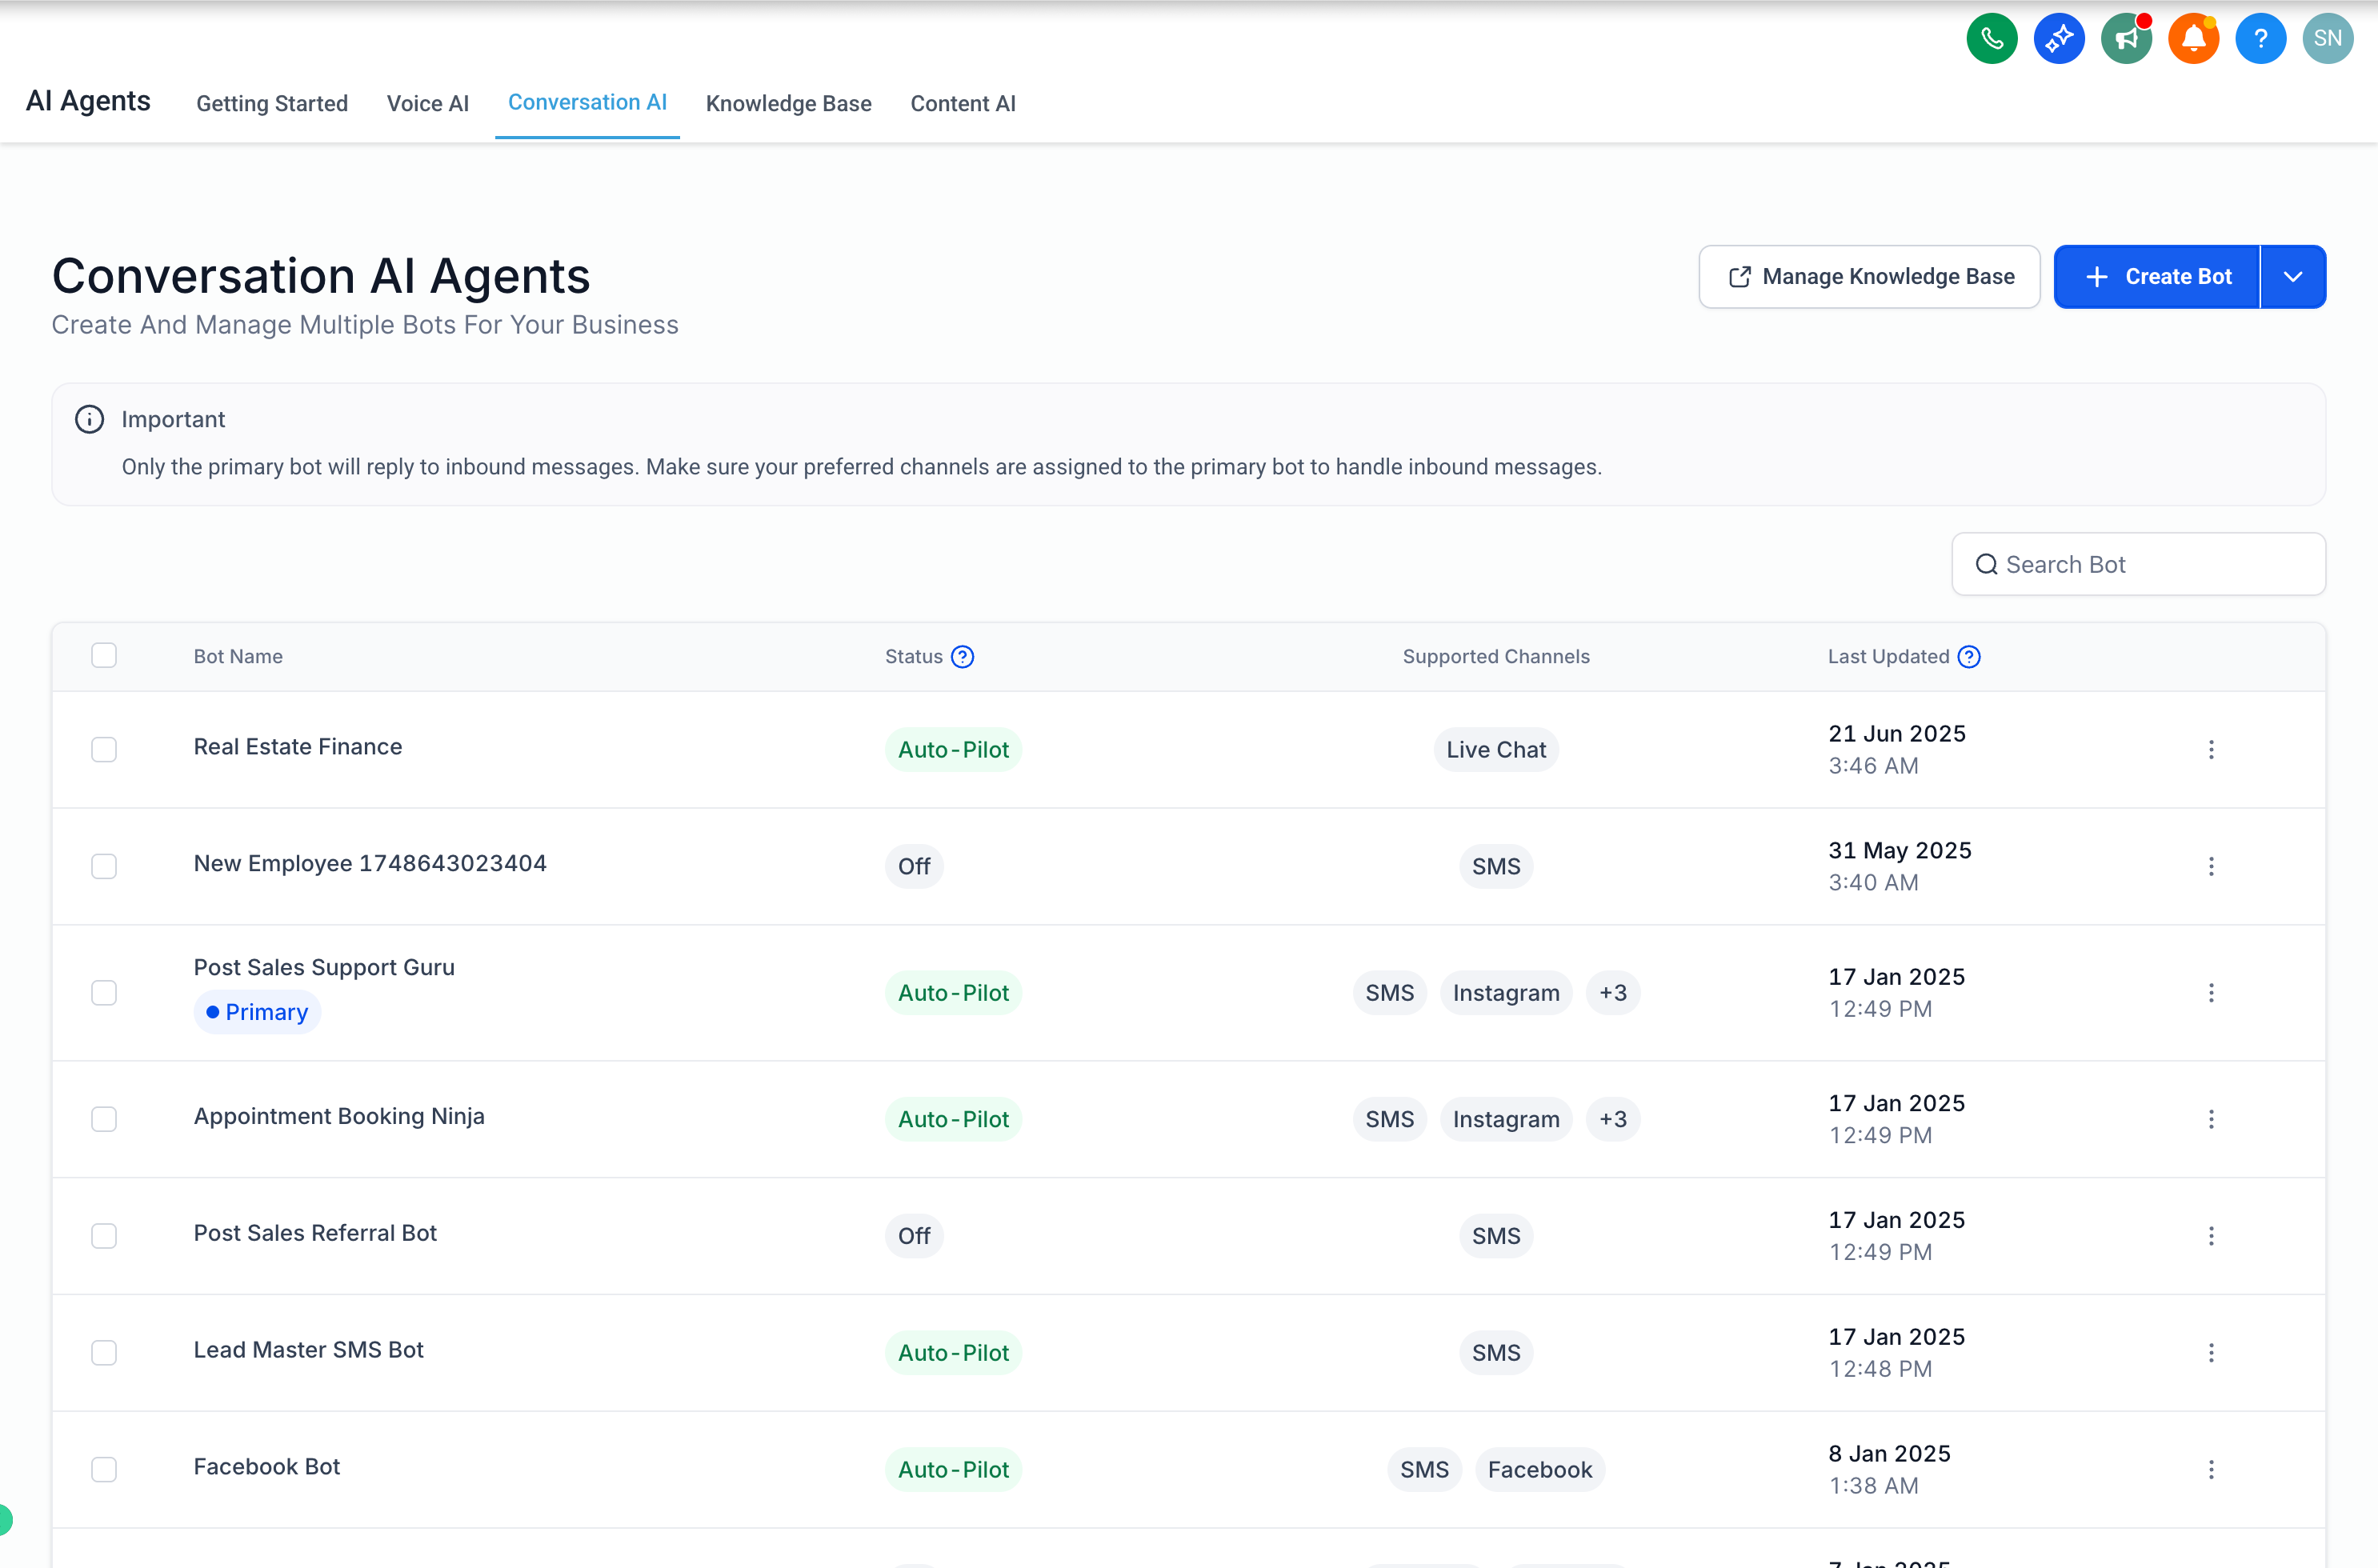Open the SN user profile avatar
This screenshot has height=1568, width=2378.
(2327, 39)
